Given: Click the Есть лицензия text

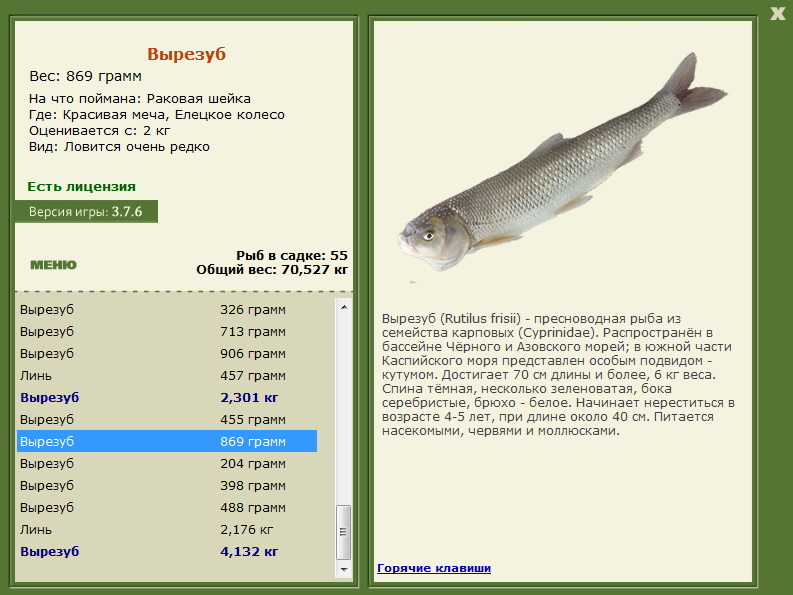Looking at the screenshot, I should tap(81, 187).
